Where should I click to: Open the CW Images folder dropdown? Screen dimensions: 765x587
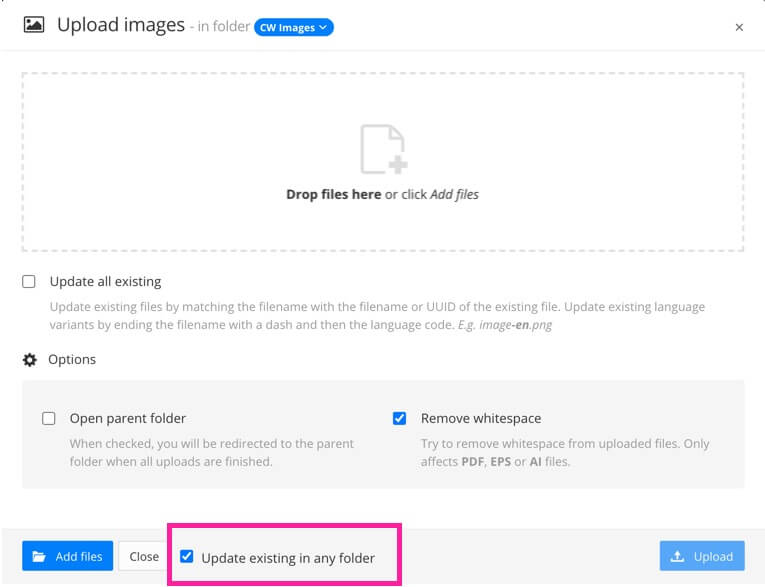pos(294,27)
